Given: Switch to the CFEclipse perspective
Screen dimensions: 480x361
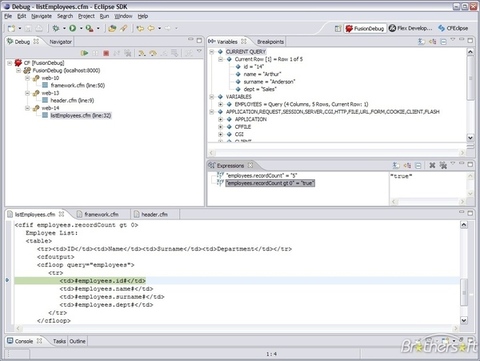Looking at the screenshot, I should coord(453,28).
